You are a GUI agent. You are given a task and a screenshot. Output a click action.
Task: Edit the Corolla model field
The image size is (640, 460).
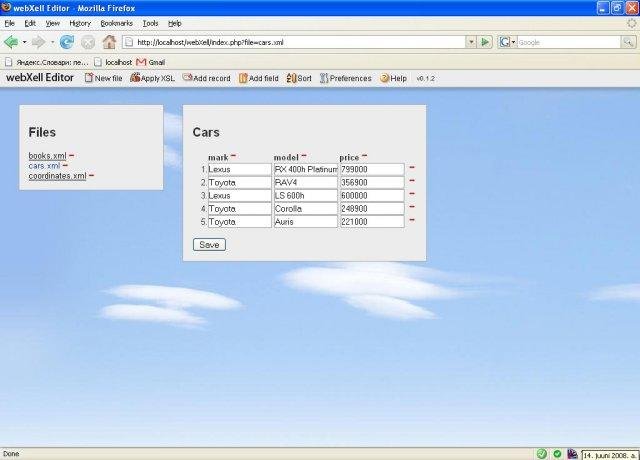[306, 209]
